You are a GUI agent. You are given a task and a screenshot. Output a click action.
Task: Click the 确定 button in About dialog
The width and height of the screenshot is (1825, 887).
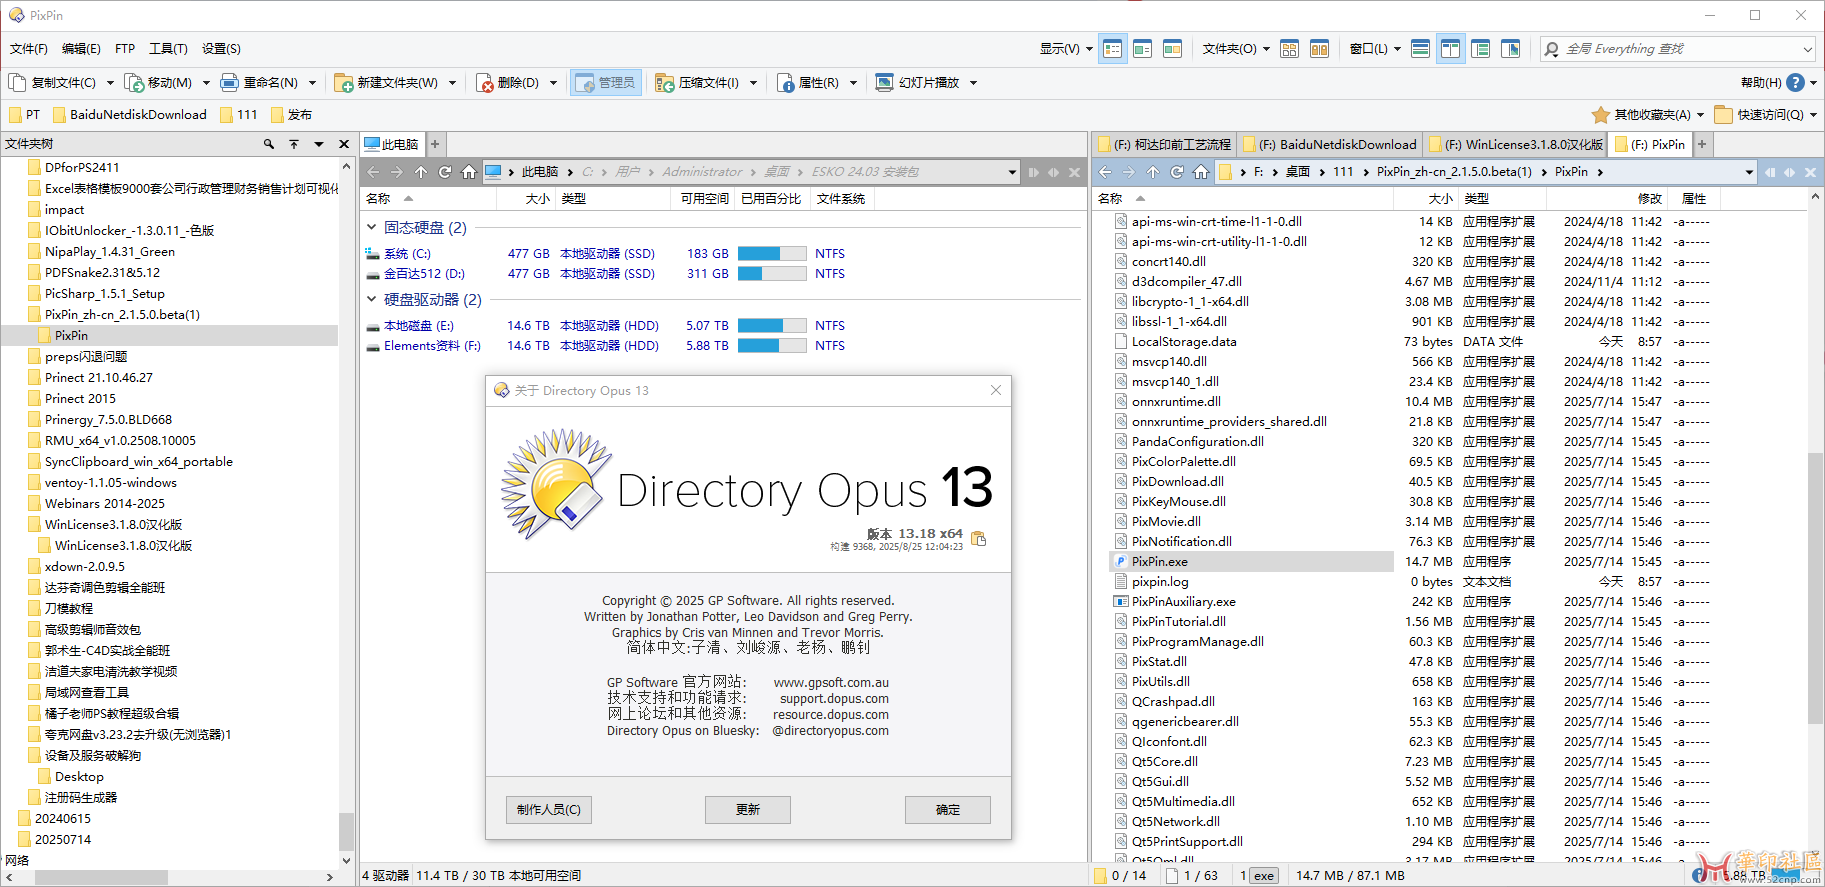coord(947,810)
